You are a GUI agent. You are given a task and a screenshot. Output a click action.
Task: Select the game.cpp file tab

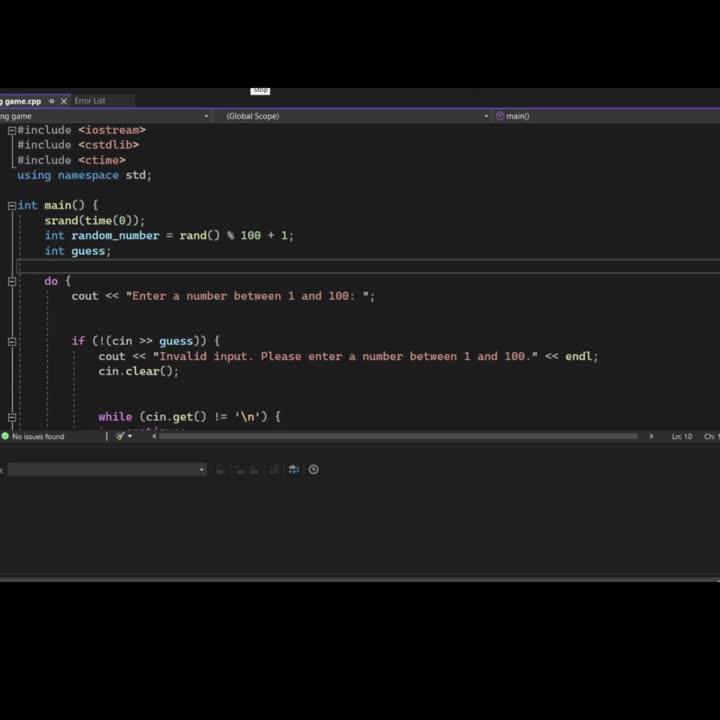(x=22, y=101)
